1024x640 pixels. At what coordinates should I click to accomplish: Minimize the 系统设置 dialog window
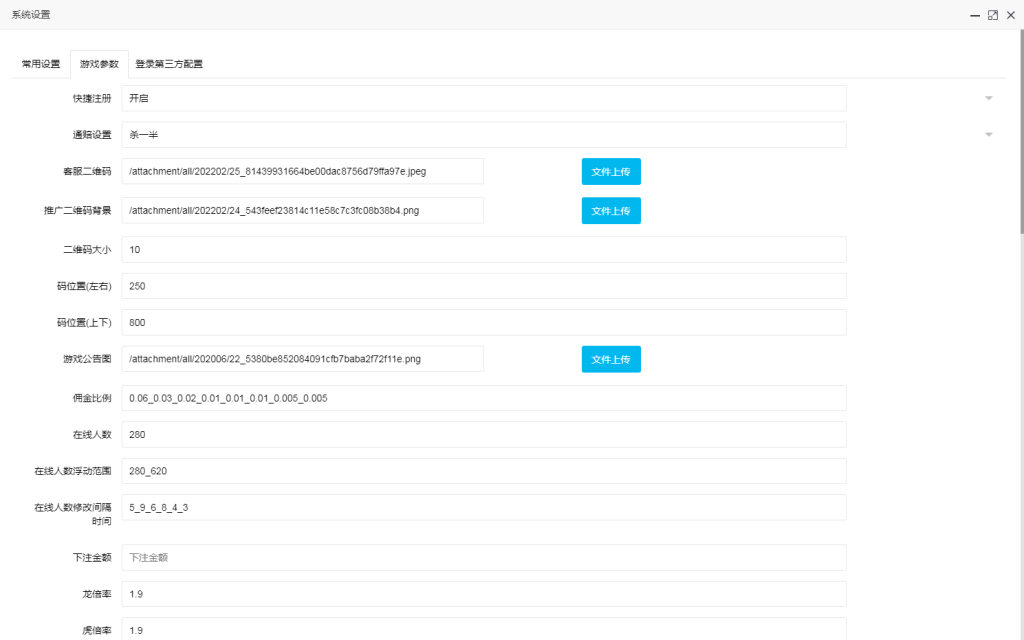(975, 15)
